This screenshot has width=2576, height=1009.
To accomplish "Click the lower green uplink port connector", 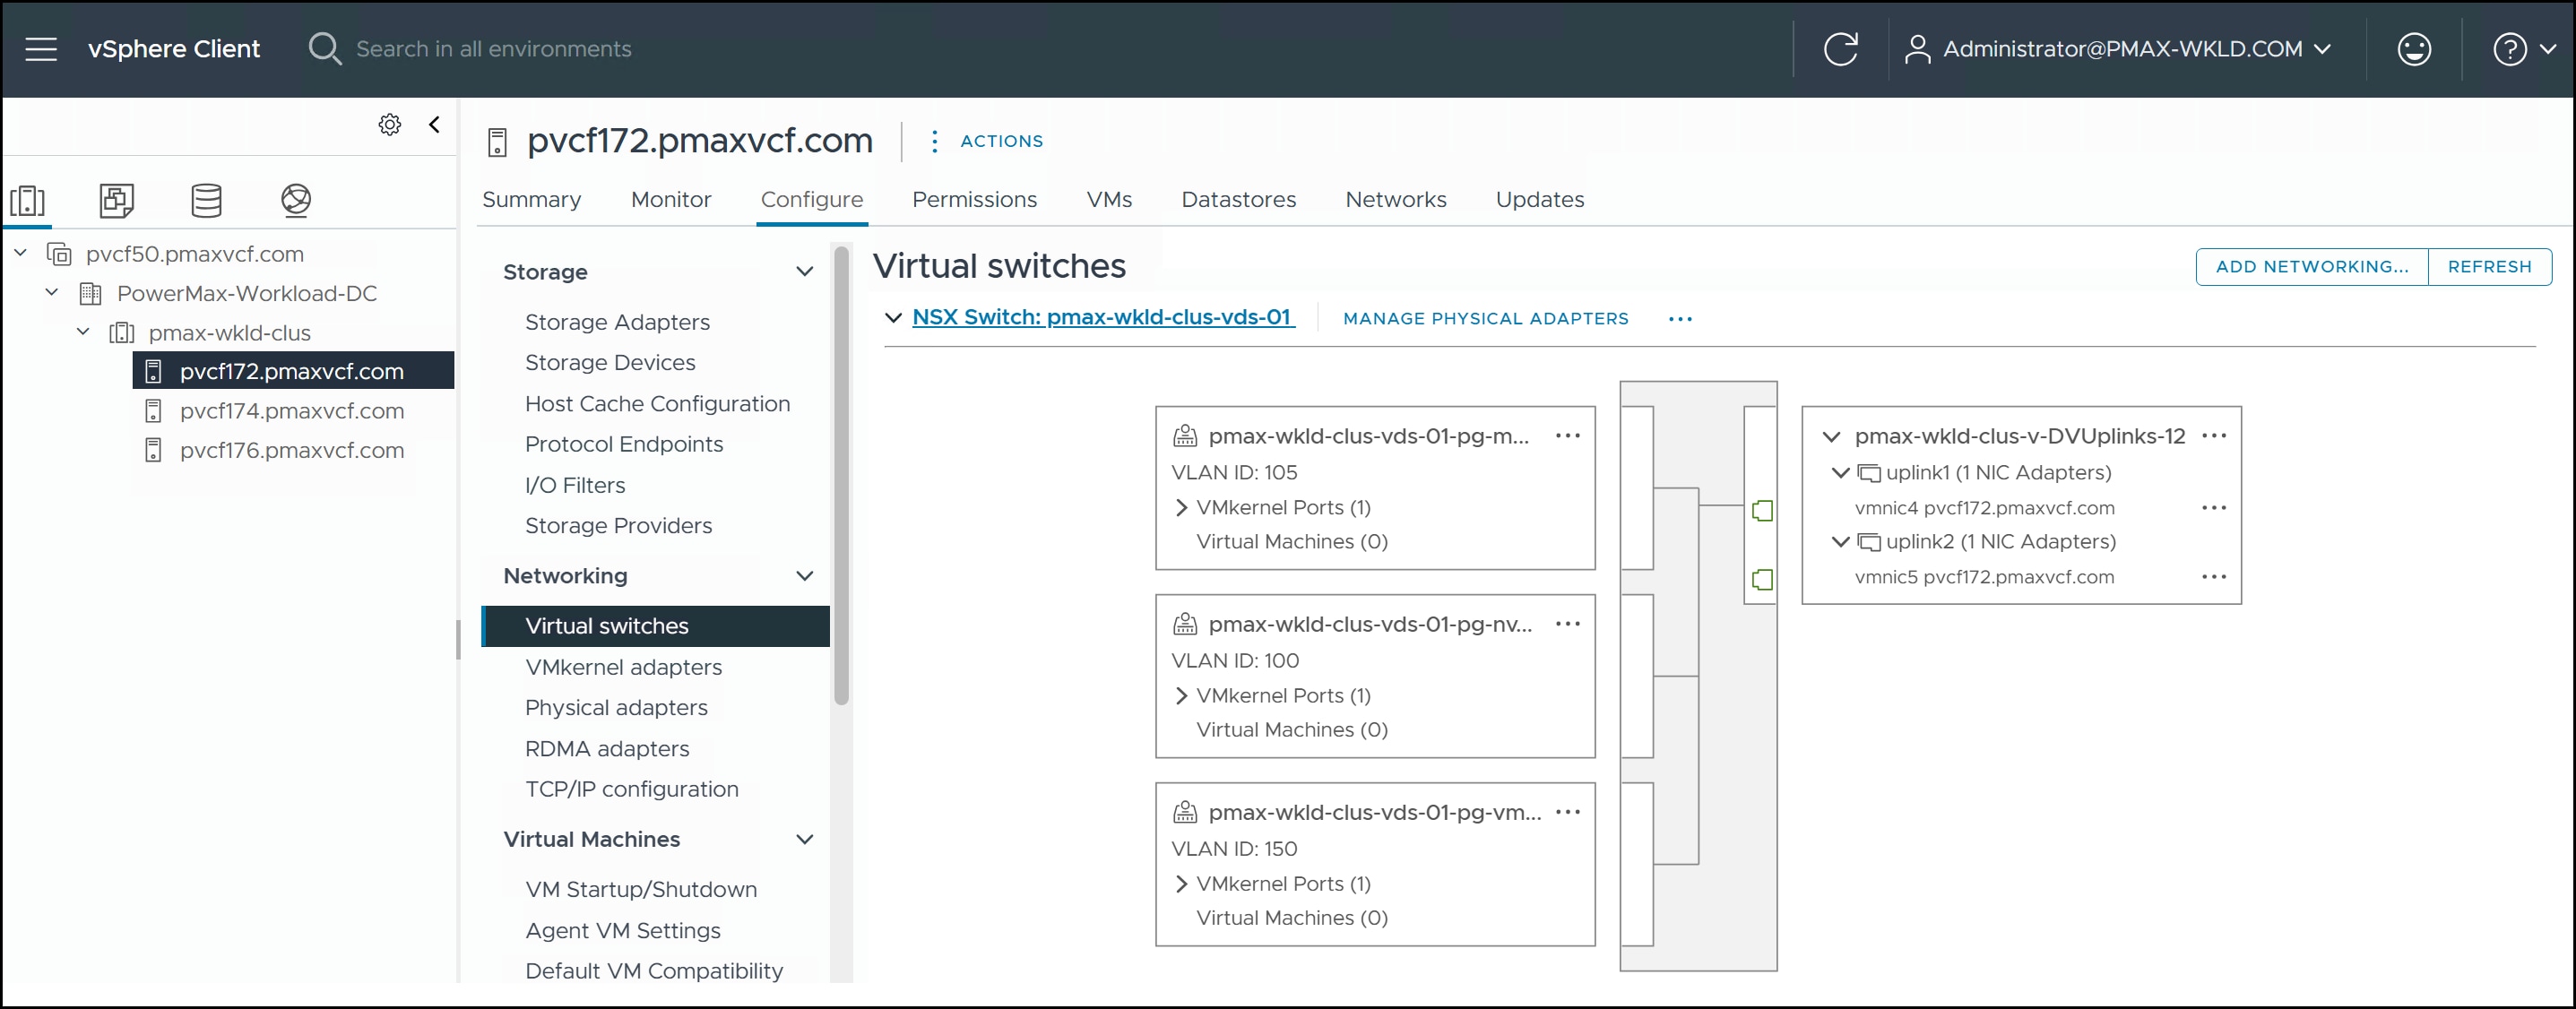I will [1762, 580].
